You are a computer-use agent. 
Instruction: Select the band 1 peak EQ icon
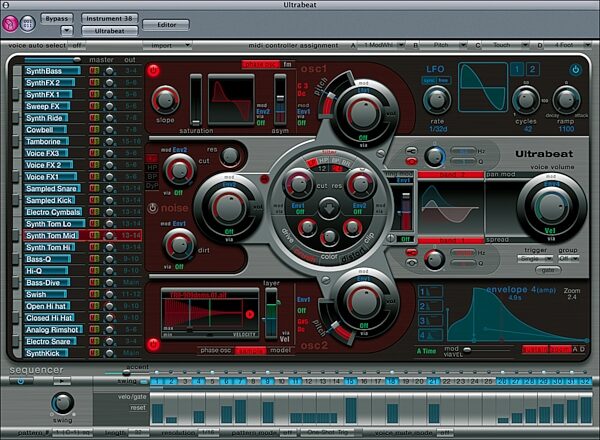click(x=411, y=263)
